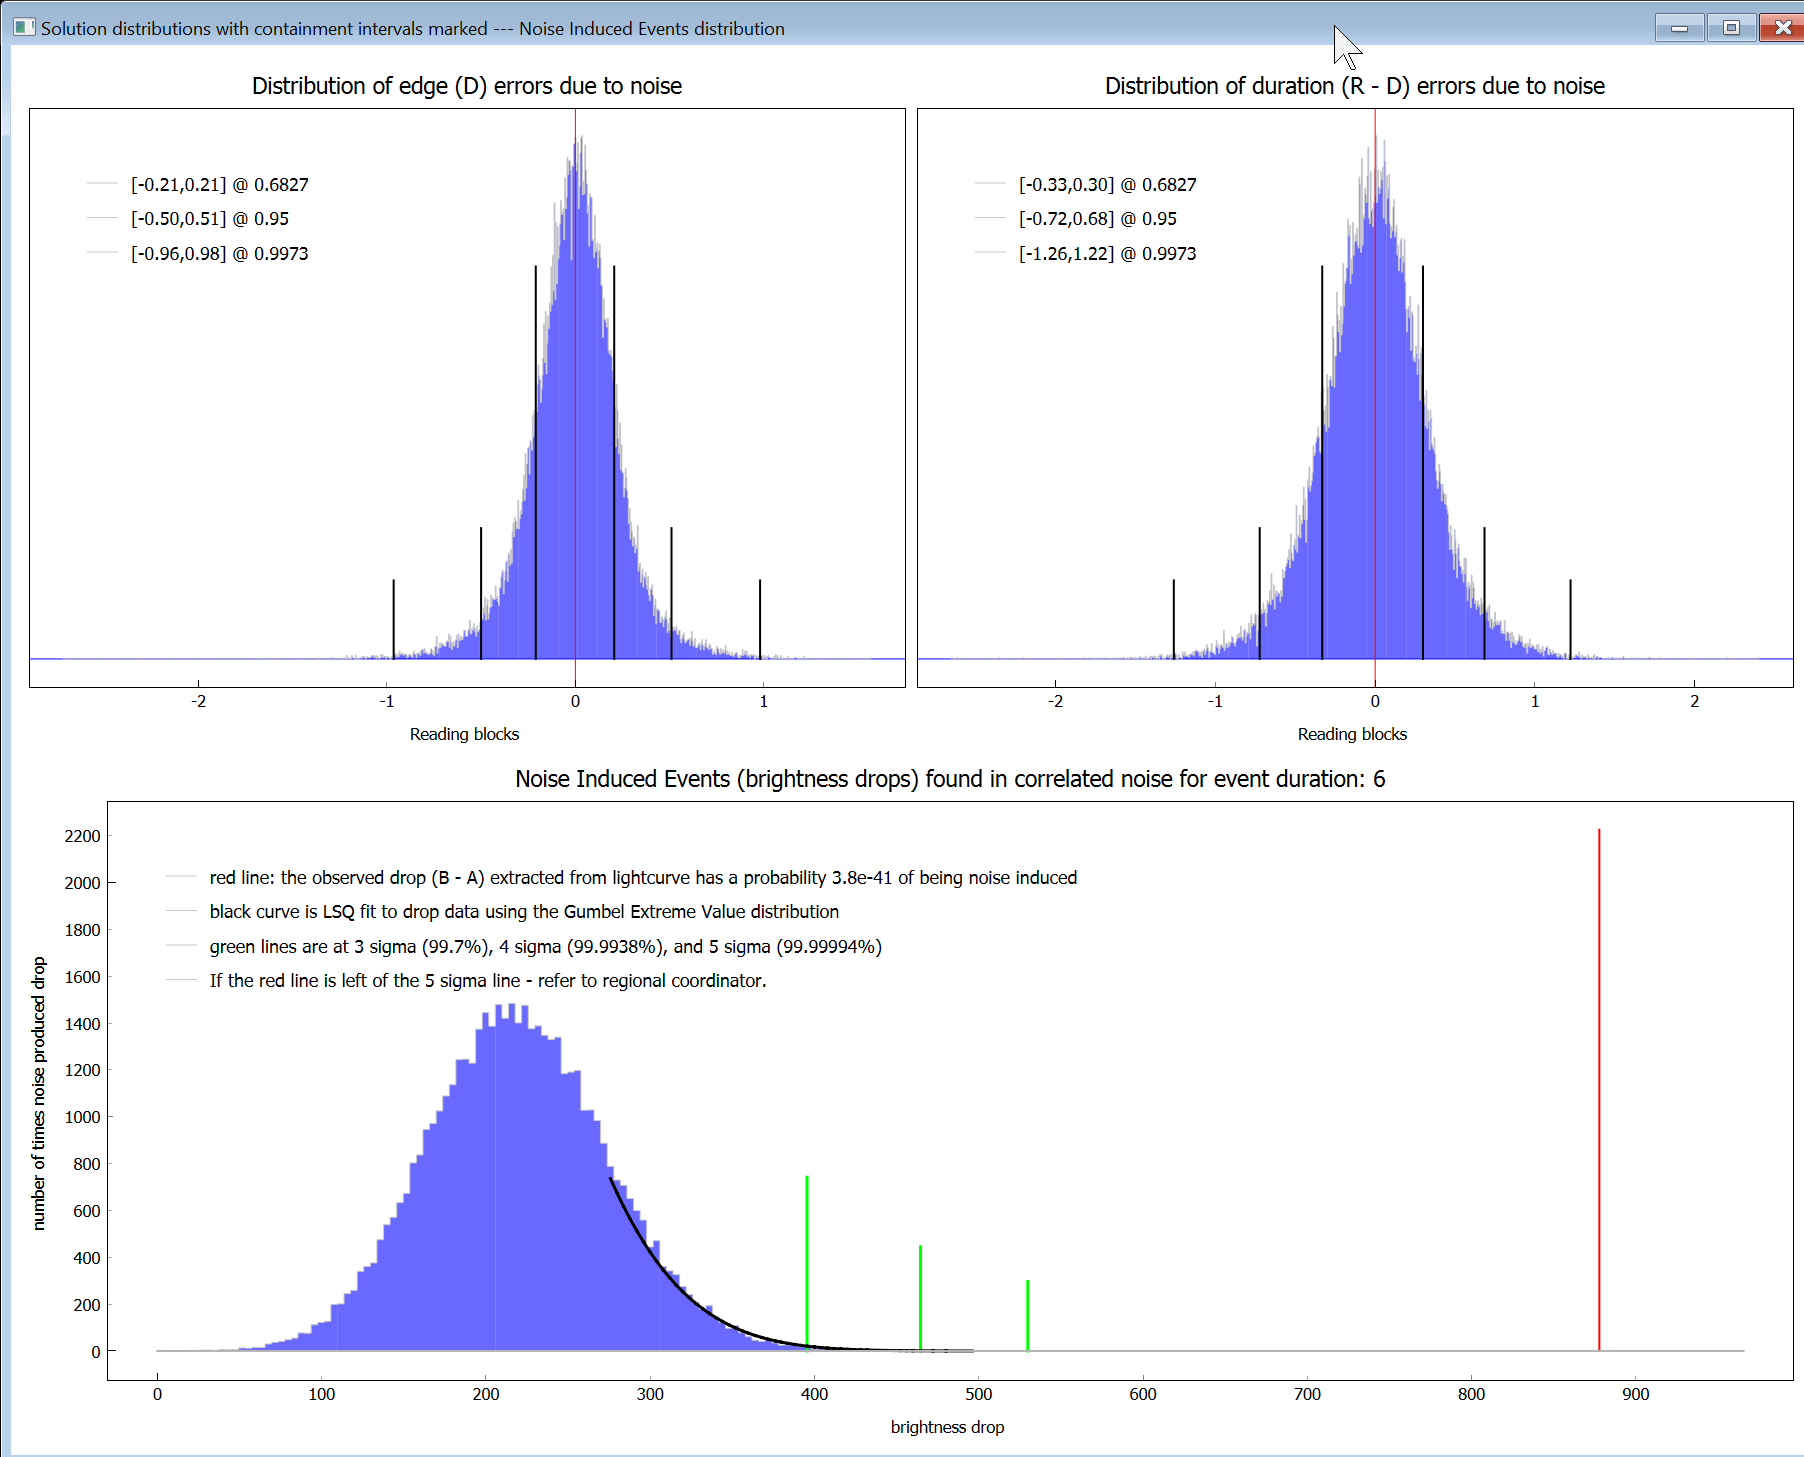Click the 'brightness drop' x-axis label
1804x1457 pixels.
click(948, 1427)
